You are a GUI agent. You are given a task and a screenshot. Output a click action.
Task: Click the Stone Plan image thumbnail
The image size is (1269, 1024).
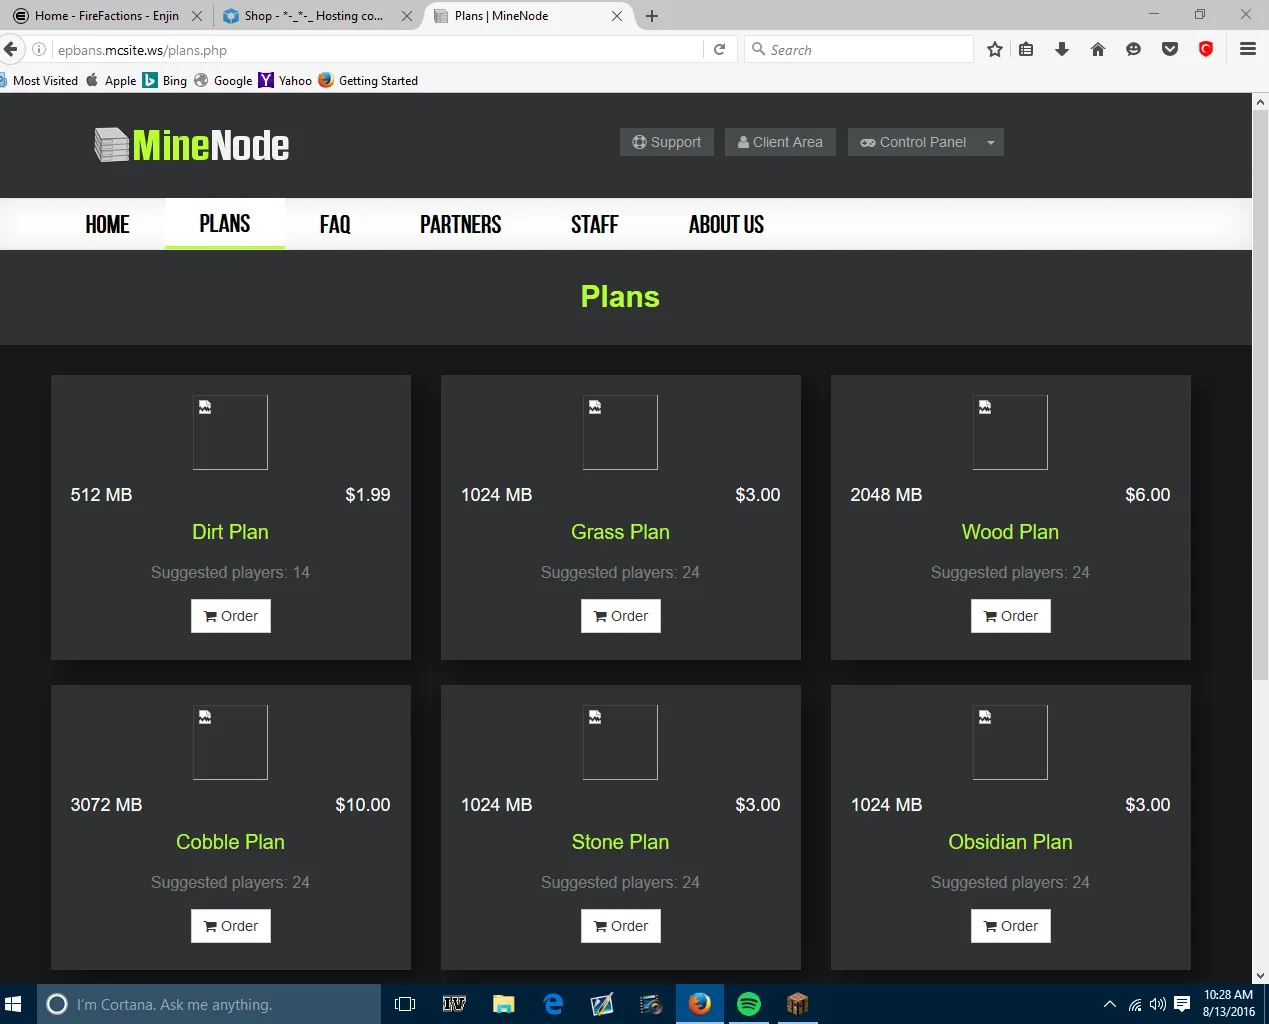click(620, 742)
